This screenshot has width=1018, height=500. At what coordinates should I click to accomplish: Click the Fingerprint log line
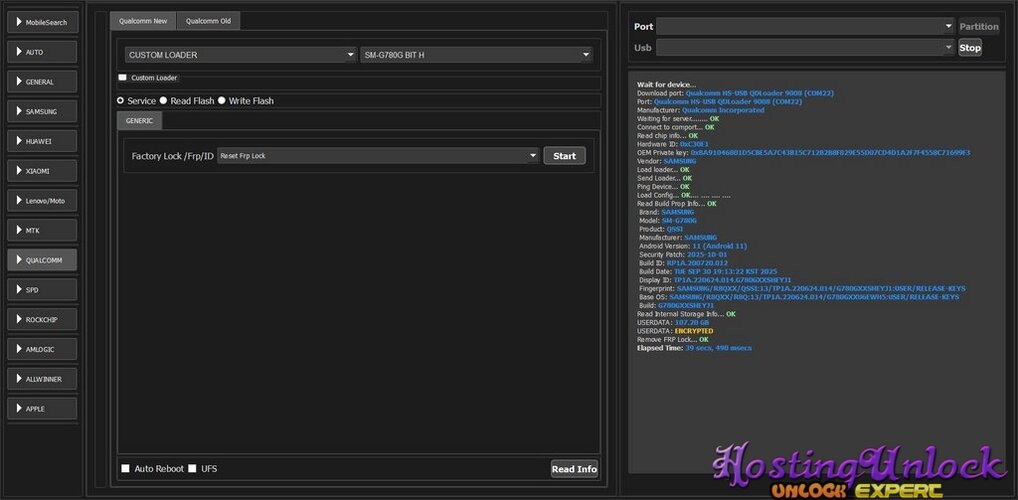click(x=802, y=288)
